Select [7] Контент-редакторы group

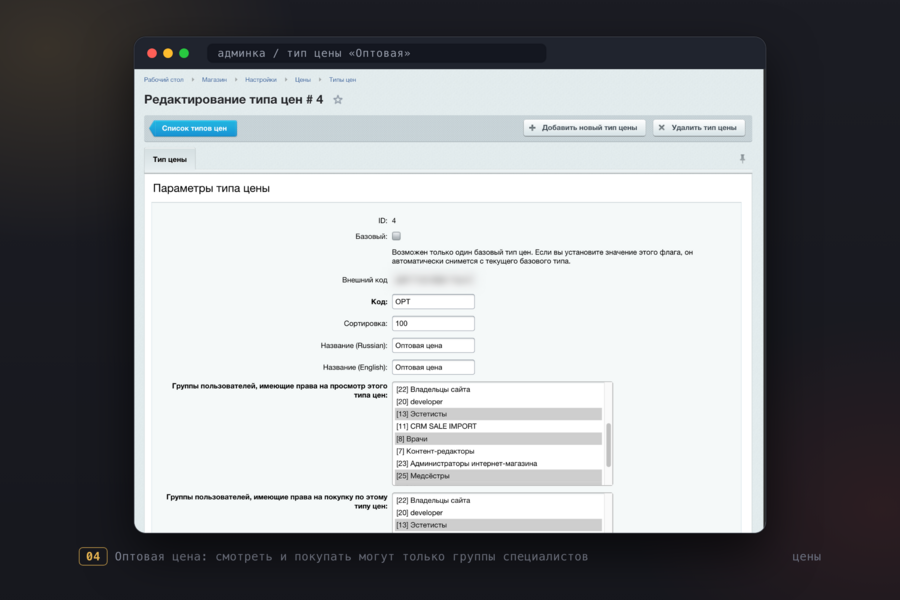[x=498, y=451]
